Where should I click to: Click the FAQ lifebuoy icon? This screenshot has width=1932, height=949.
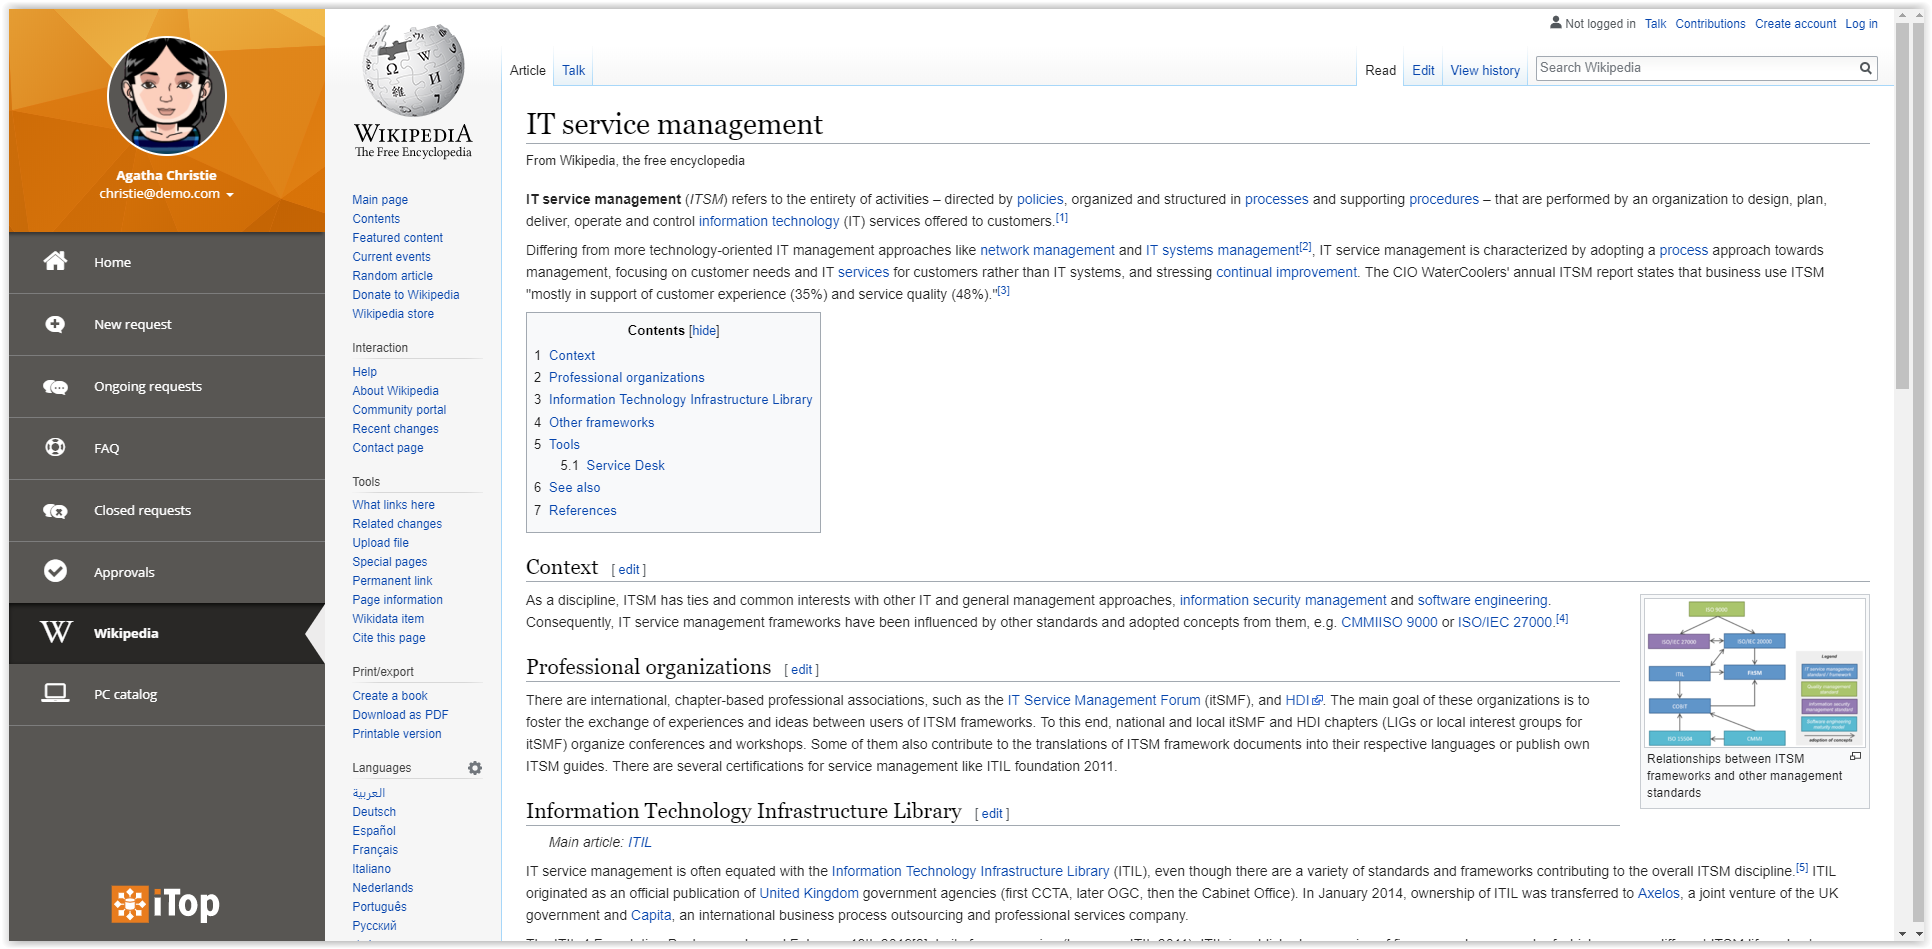tap(55, 448)
